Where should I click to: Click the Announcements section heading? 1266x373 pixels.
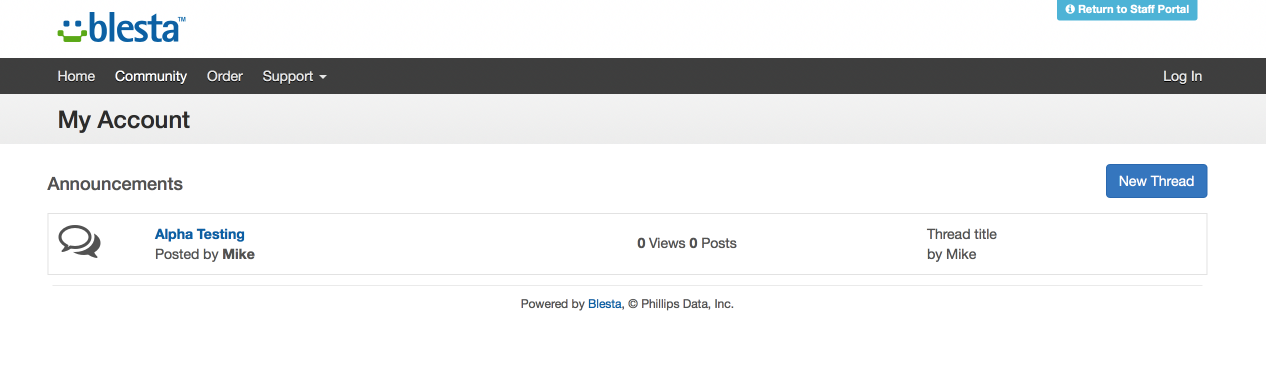click(115, 184)
